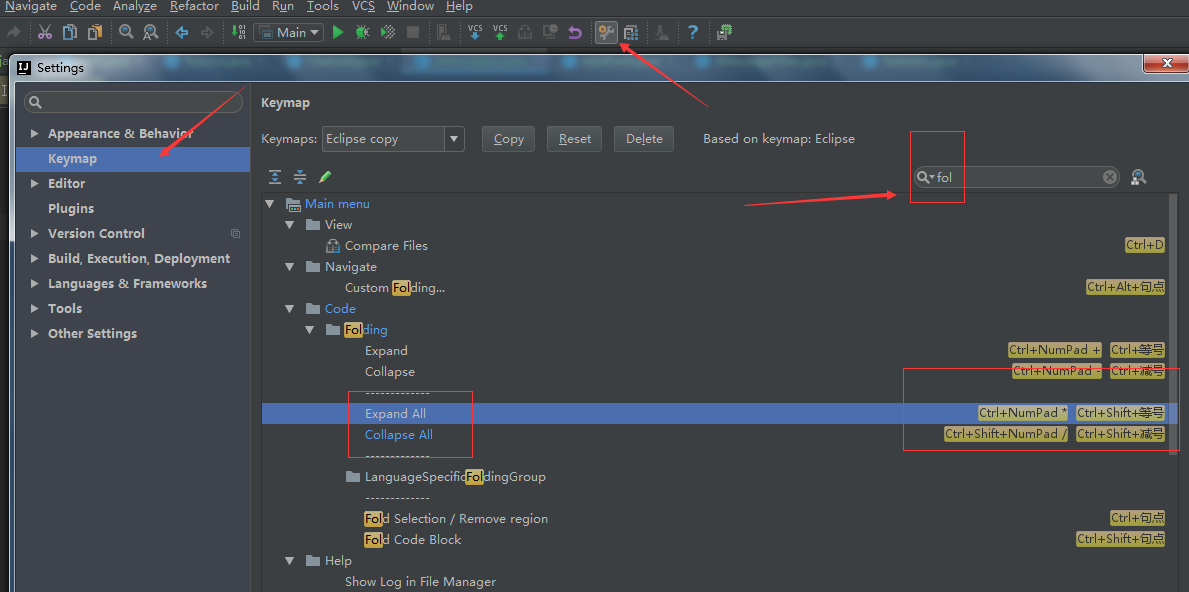This screenshot has height=592, width=1189.
Task: Open the VCS menu
Action: [x=363, y=6]
